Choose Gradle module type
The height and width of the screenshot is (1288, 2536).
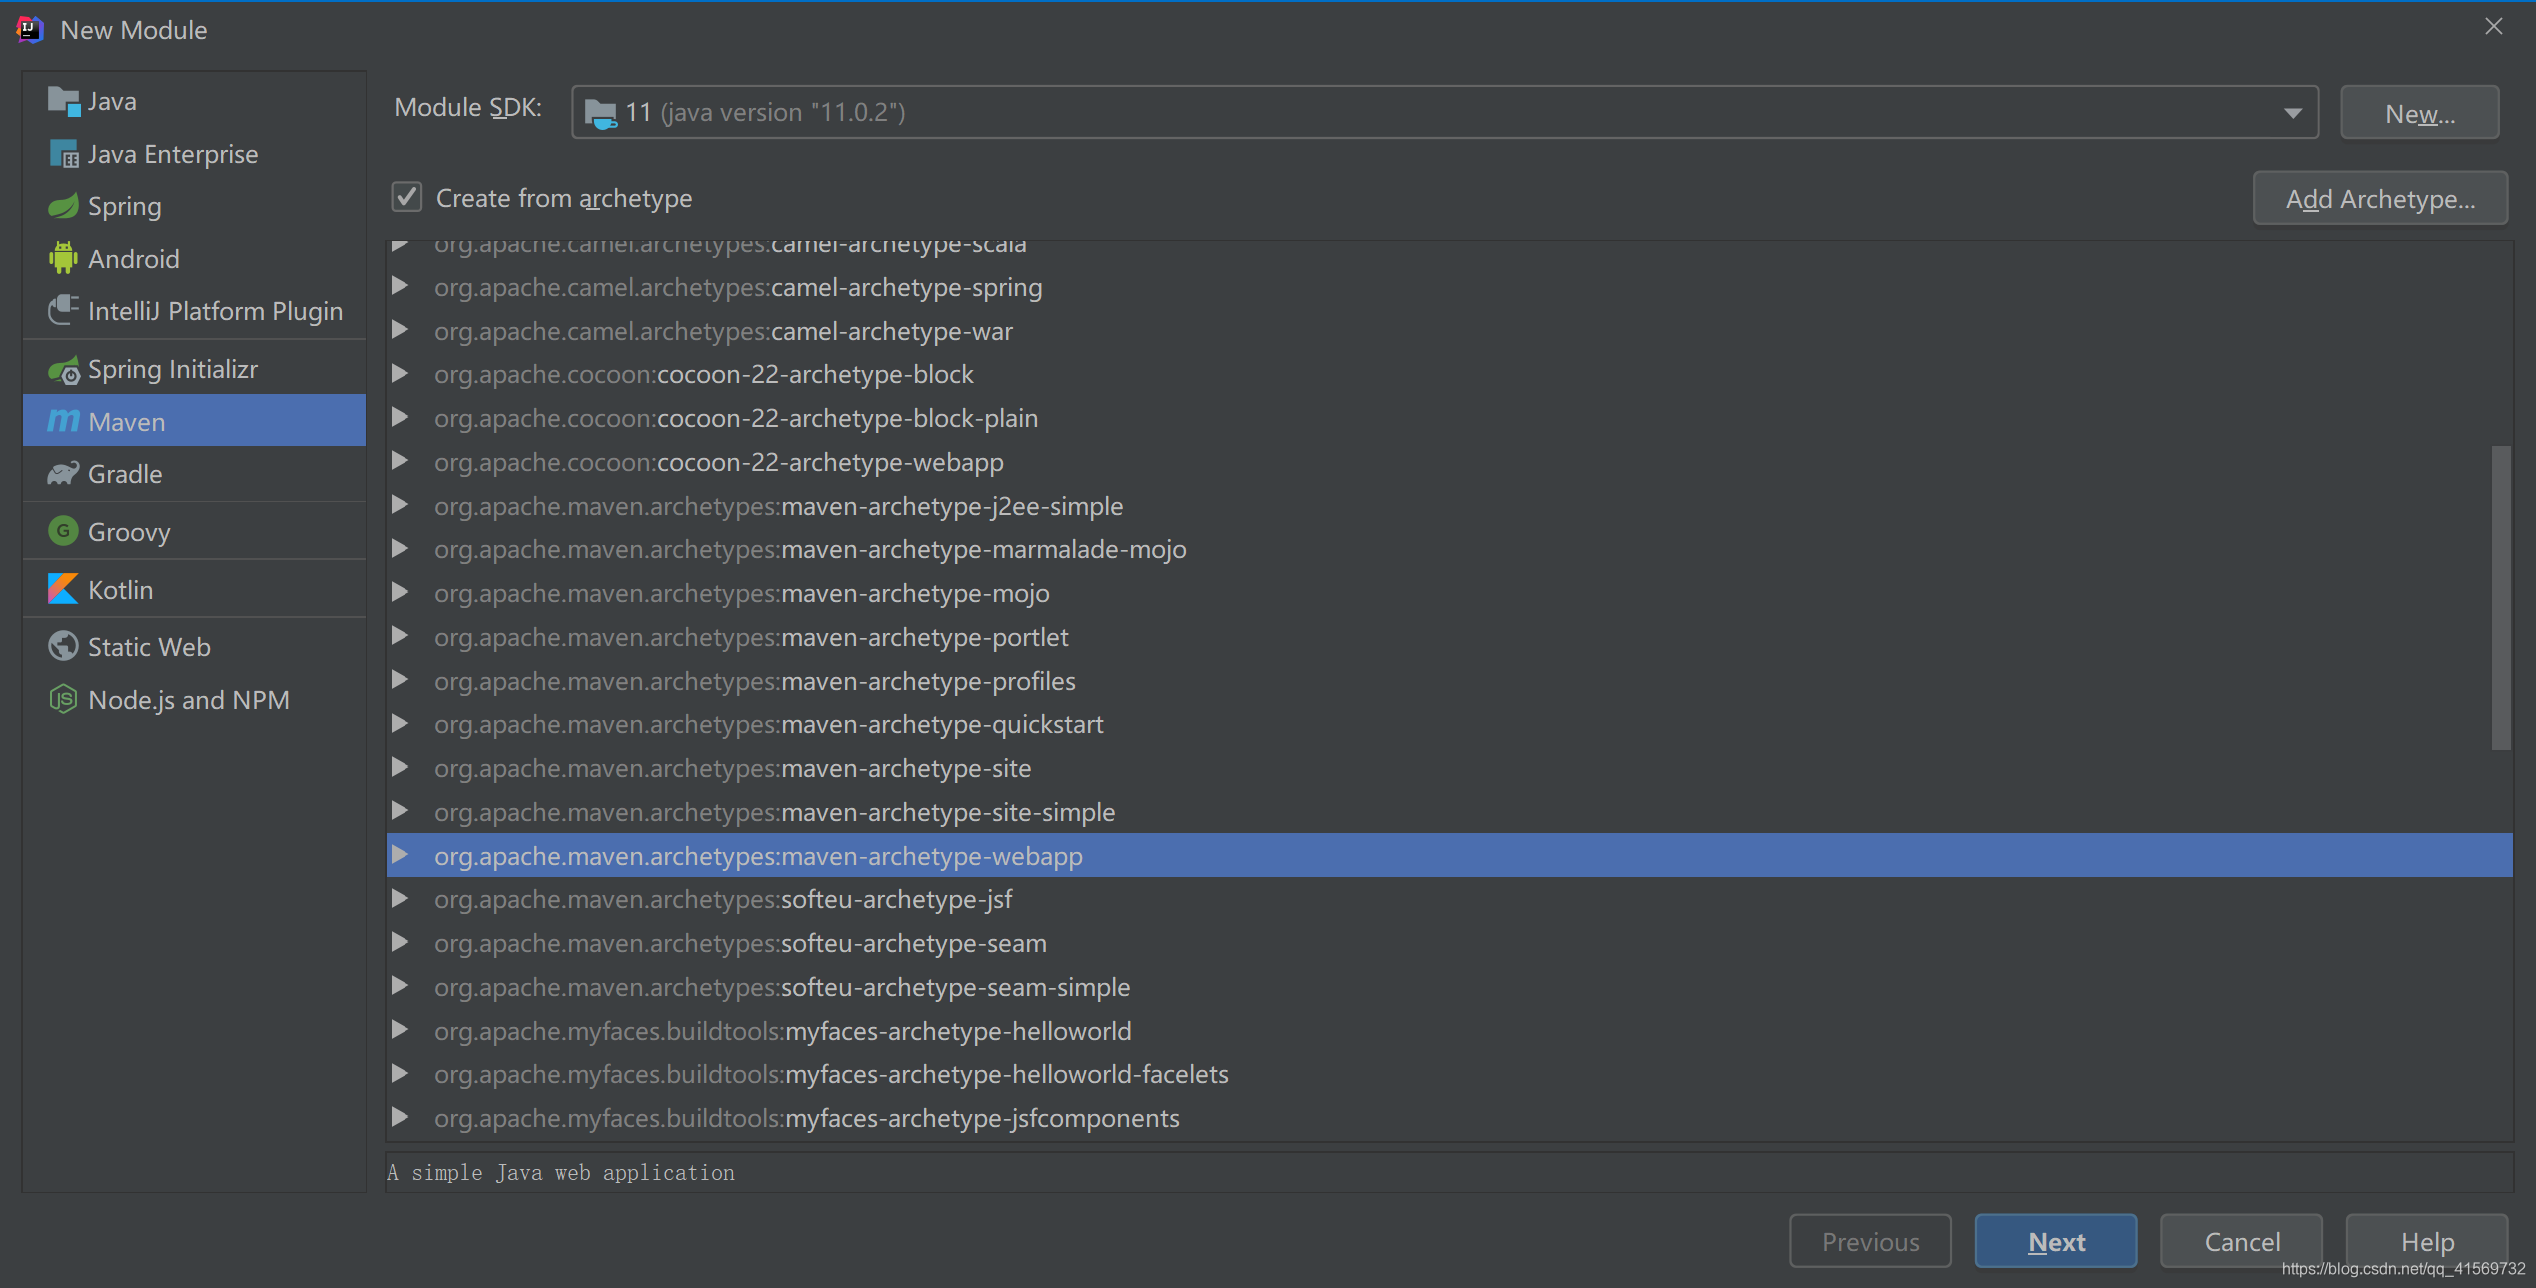195,473
